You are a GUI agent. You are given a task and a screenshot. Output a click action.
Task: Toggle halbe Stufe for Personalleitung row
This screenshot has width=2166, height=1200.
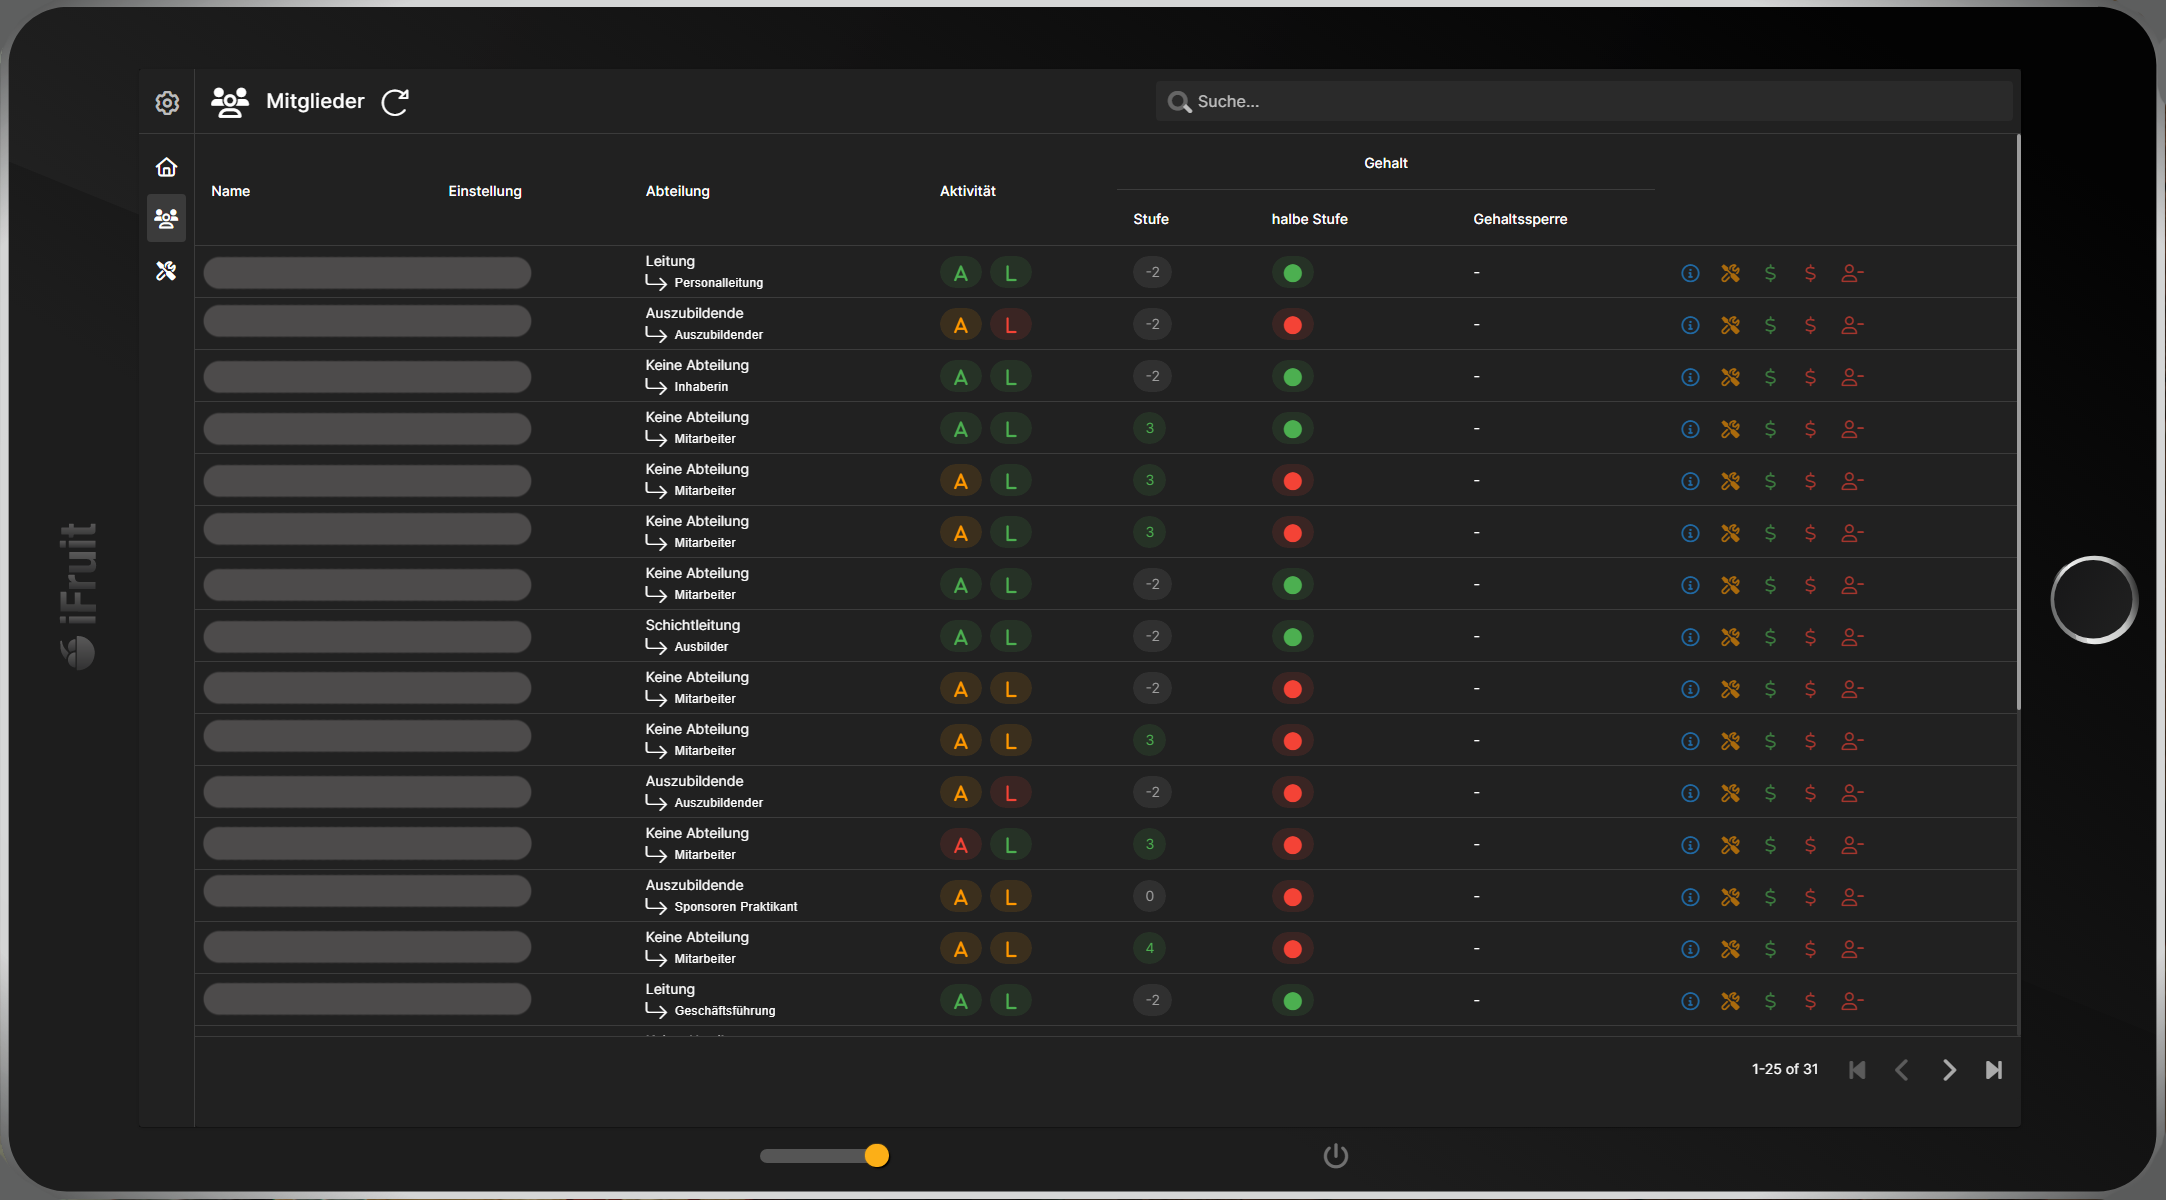(1292, 273)
